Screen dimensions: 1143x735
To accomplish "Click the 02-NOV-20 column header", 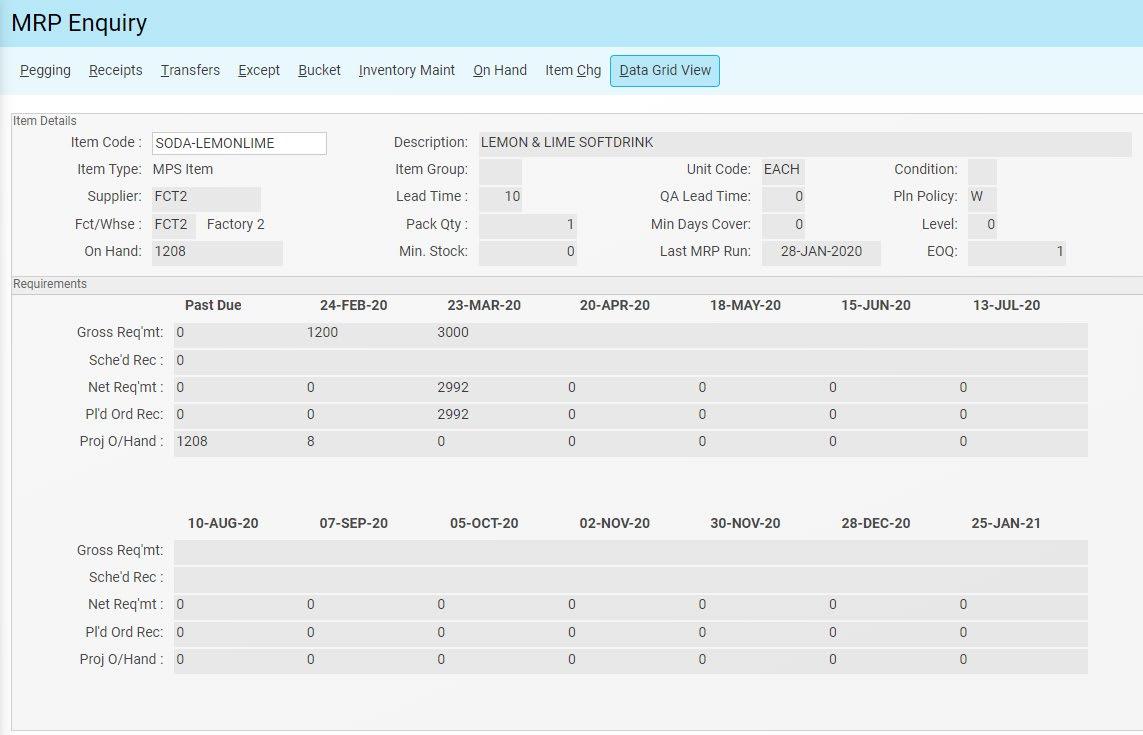I will 615,524.
